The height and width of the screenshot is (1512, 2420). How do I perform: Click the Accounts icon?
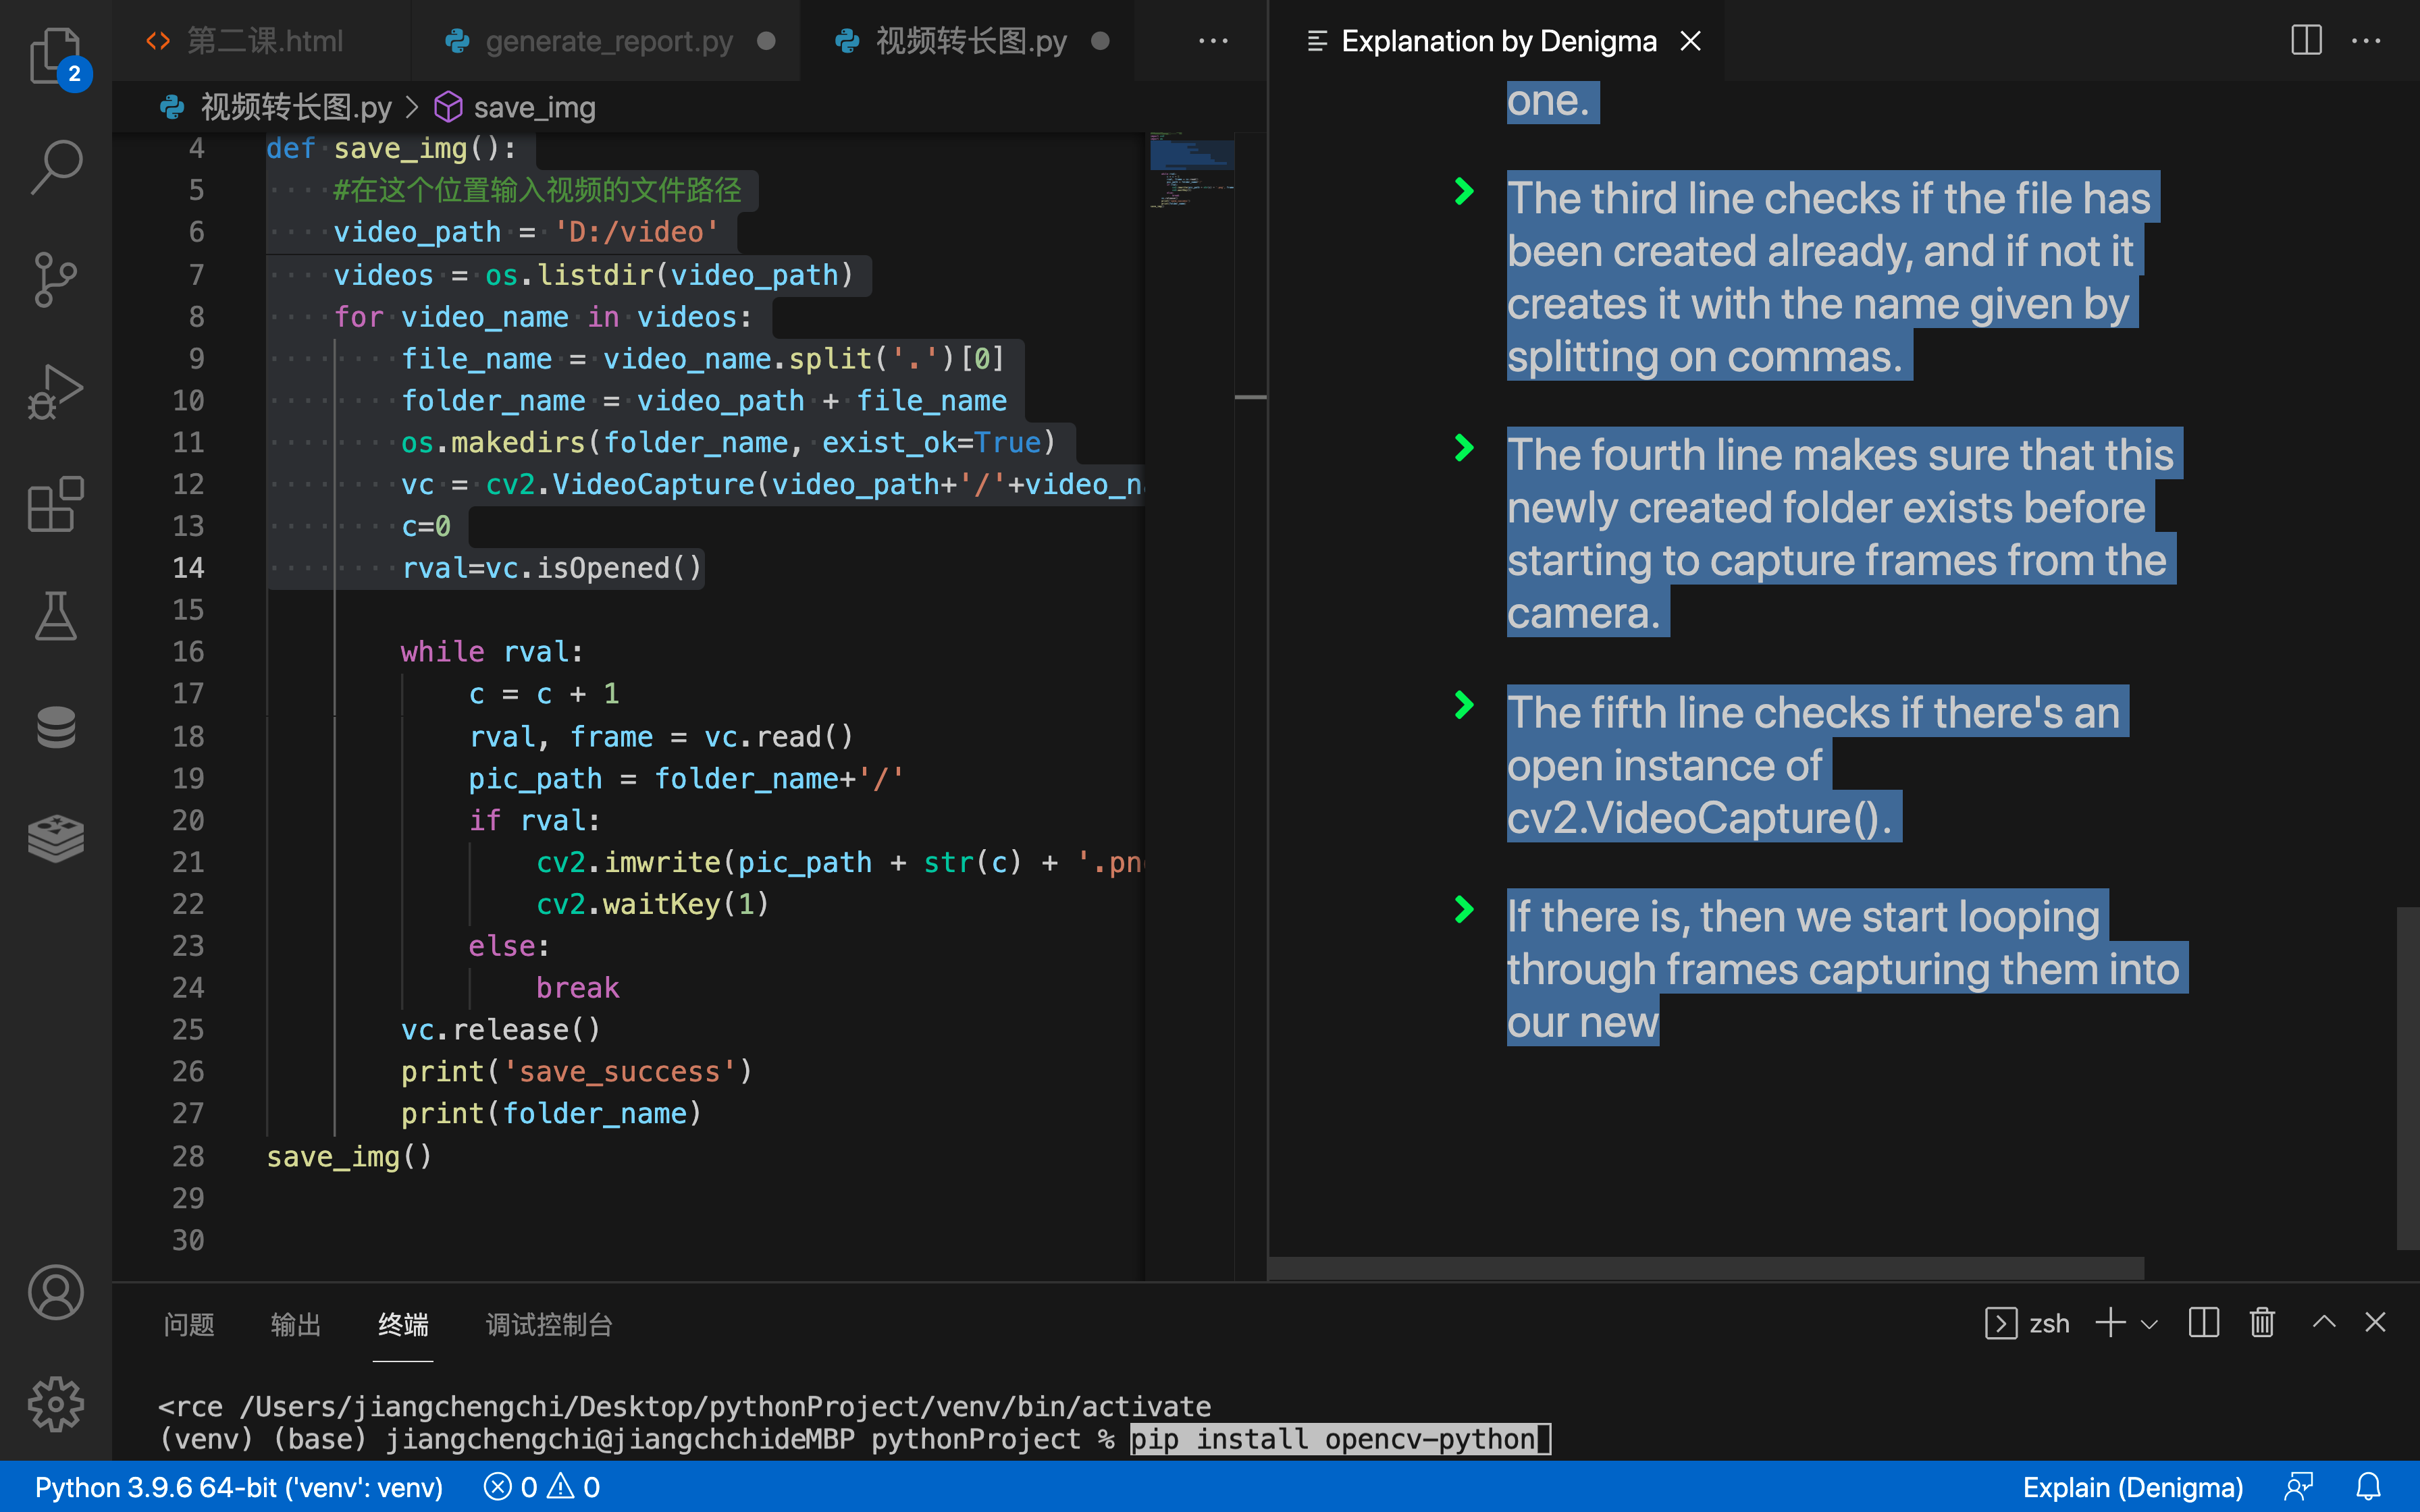point(55,1292)
